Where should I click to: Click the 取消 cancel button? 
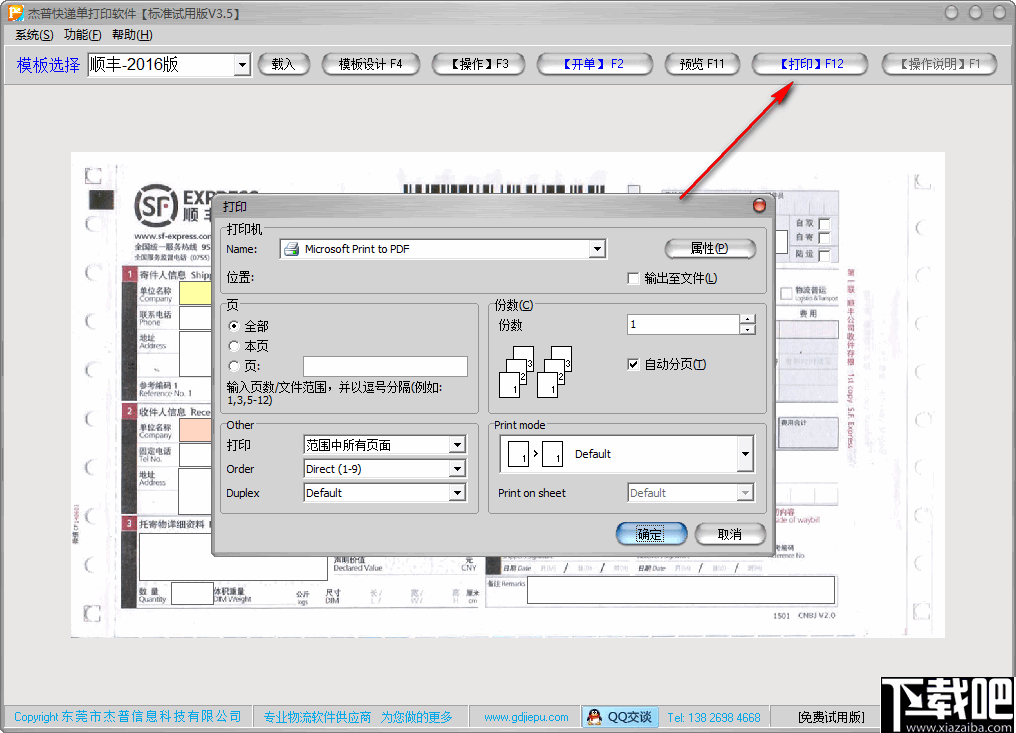click(730, 534)
